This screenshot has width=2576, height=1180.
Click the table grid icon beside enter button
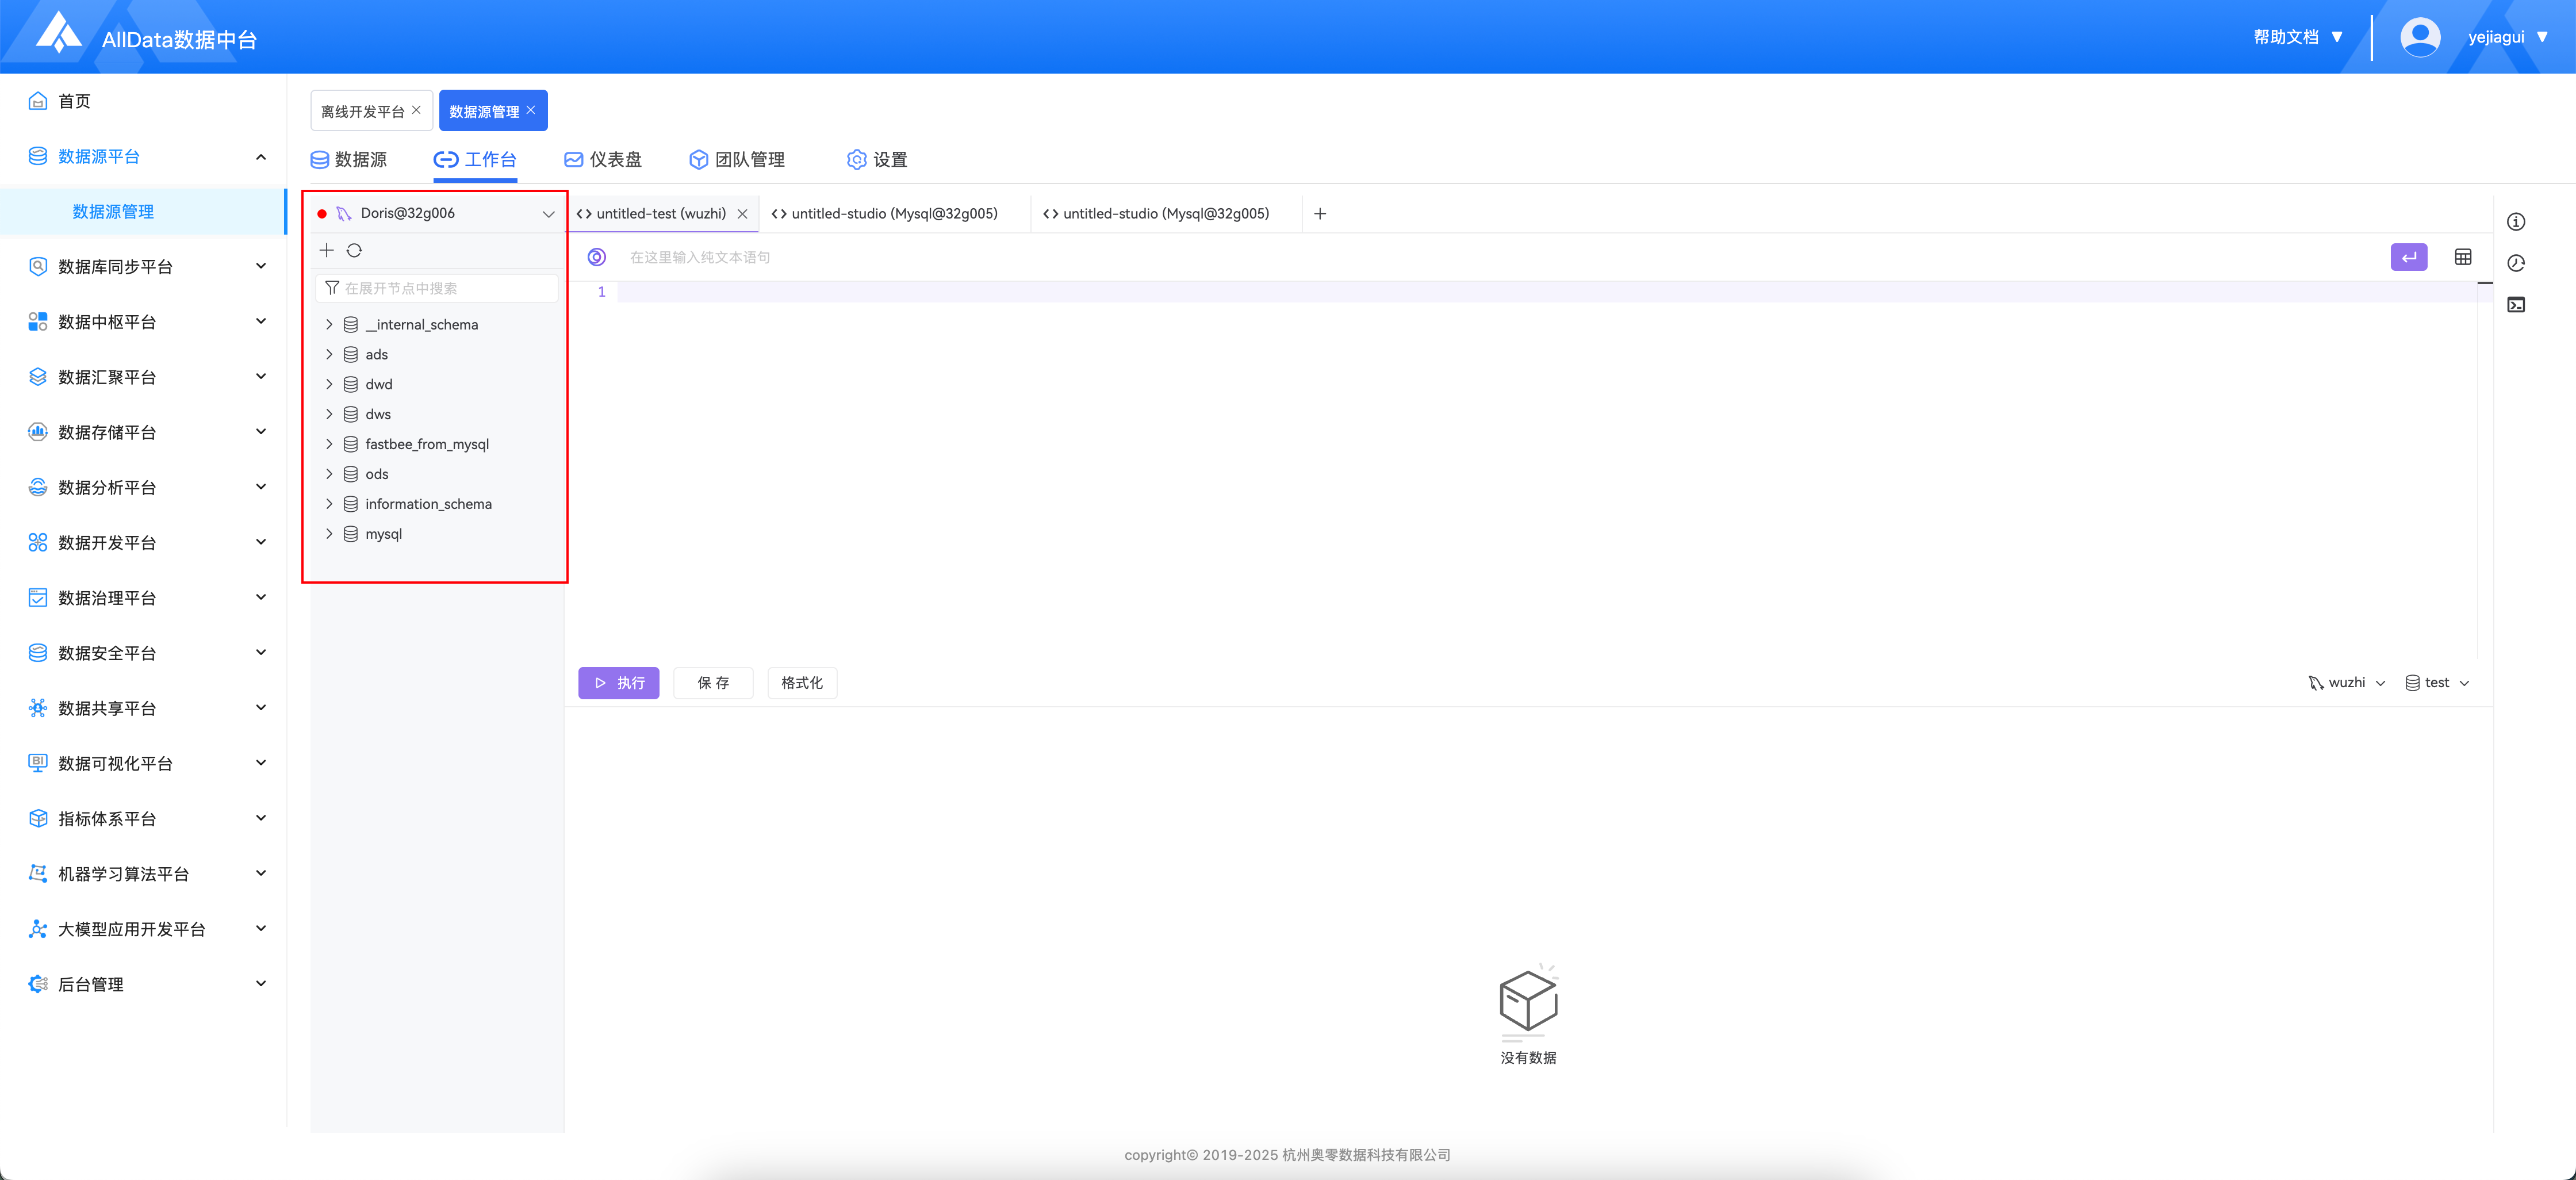[x=2463, y=257]
